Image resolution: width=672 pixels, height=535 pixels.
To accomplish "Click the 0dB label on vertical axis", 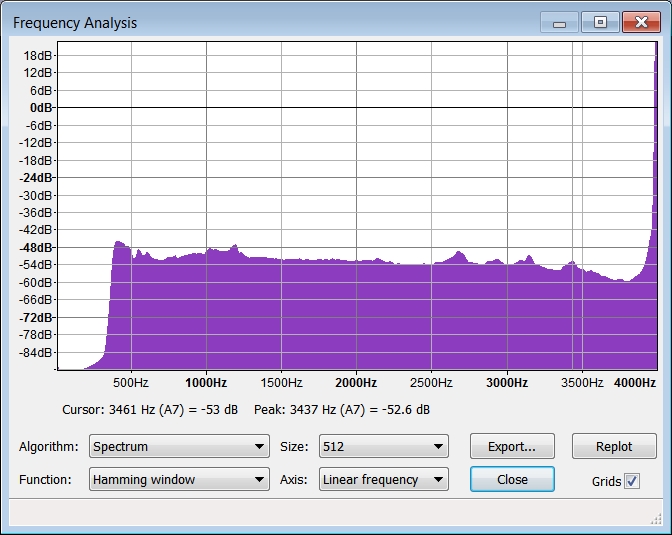I will coord(41,108).
